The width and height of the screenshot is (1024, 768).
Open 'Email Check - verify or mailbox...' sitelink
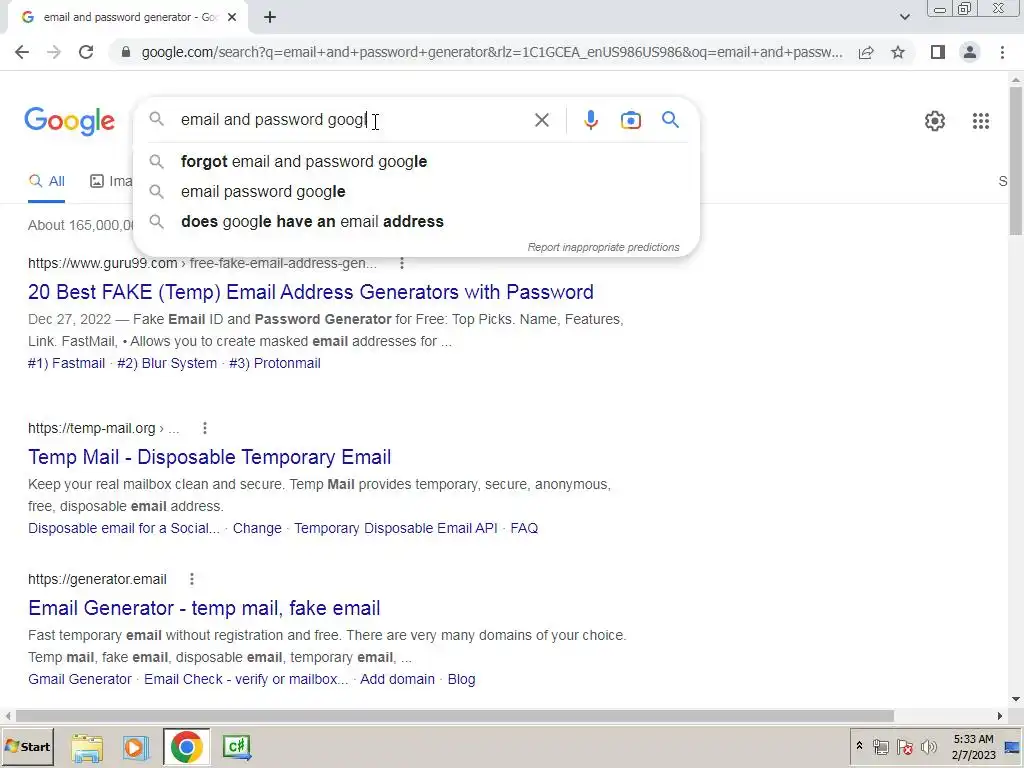pyautogui.click(x=246, y=679)
